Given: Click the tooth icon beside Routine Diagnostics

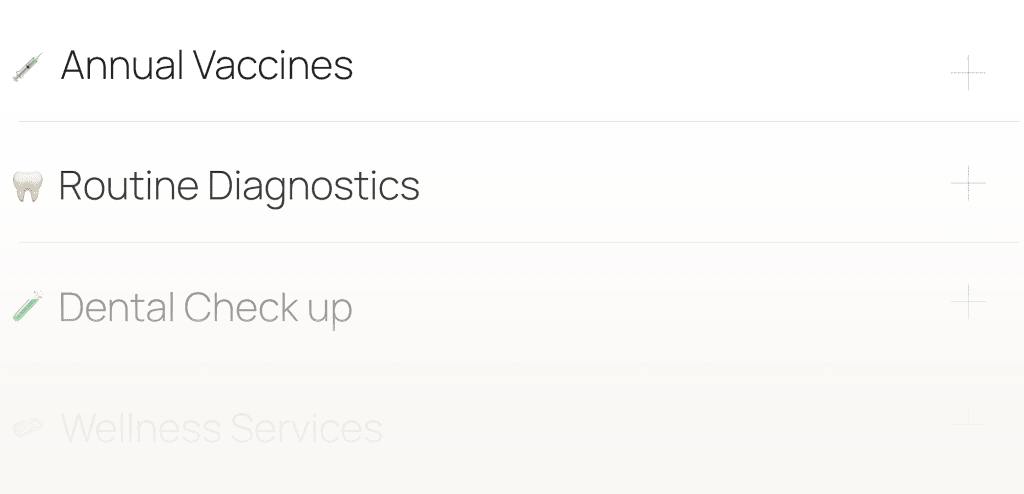Looking at the screenshot, I should pyautogui.click(x=28, y=186).
